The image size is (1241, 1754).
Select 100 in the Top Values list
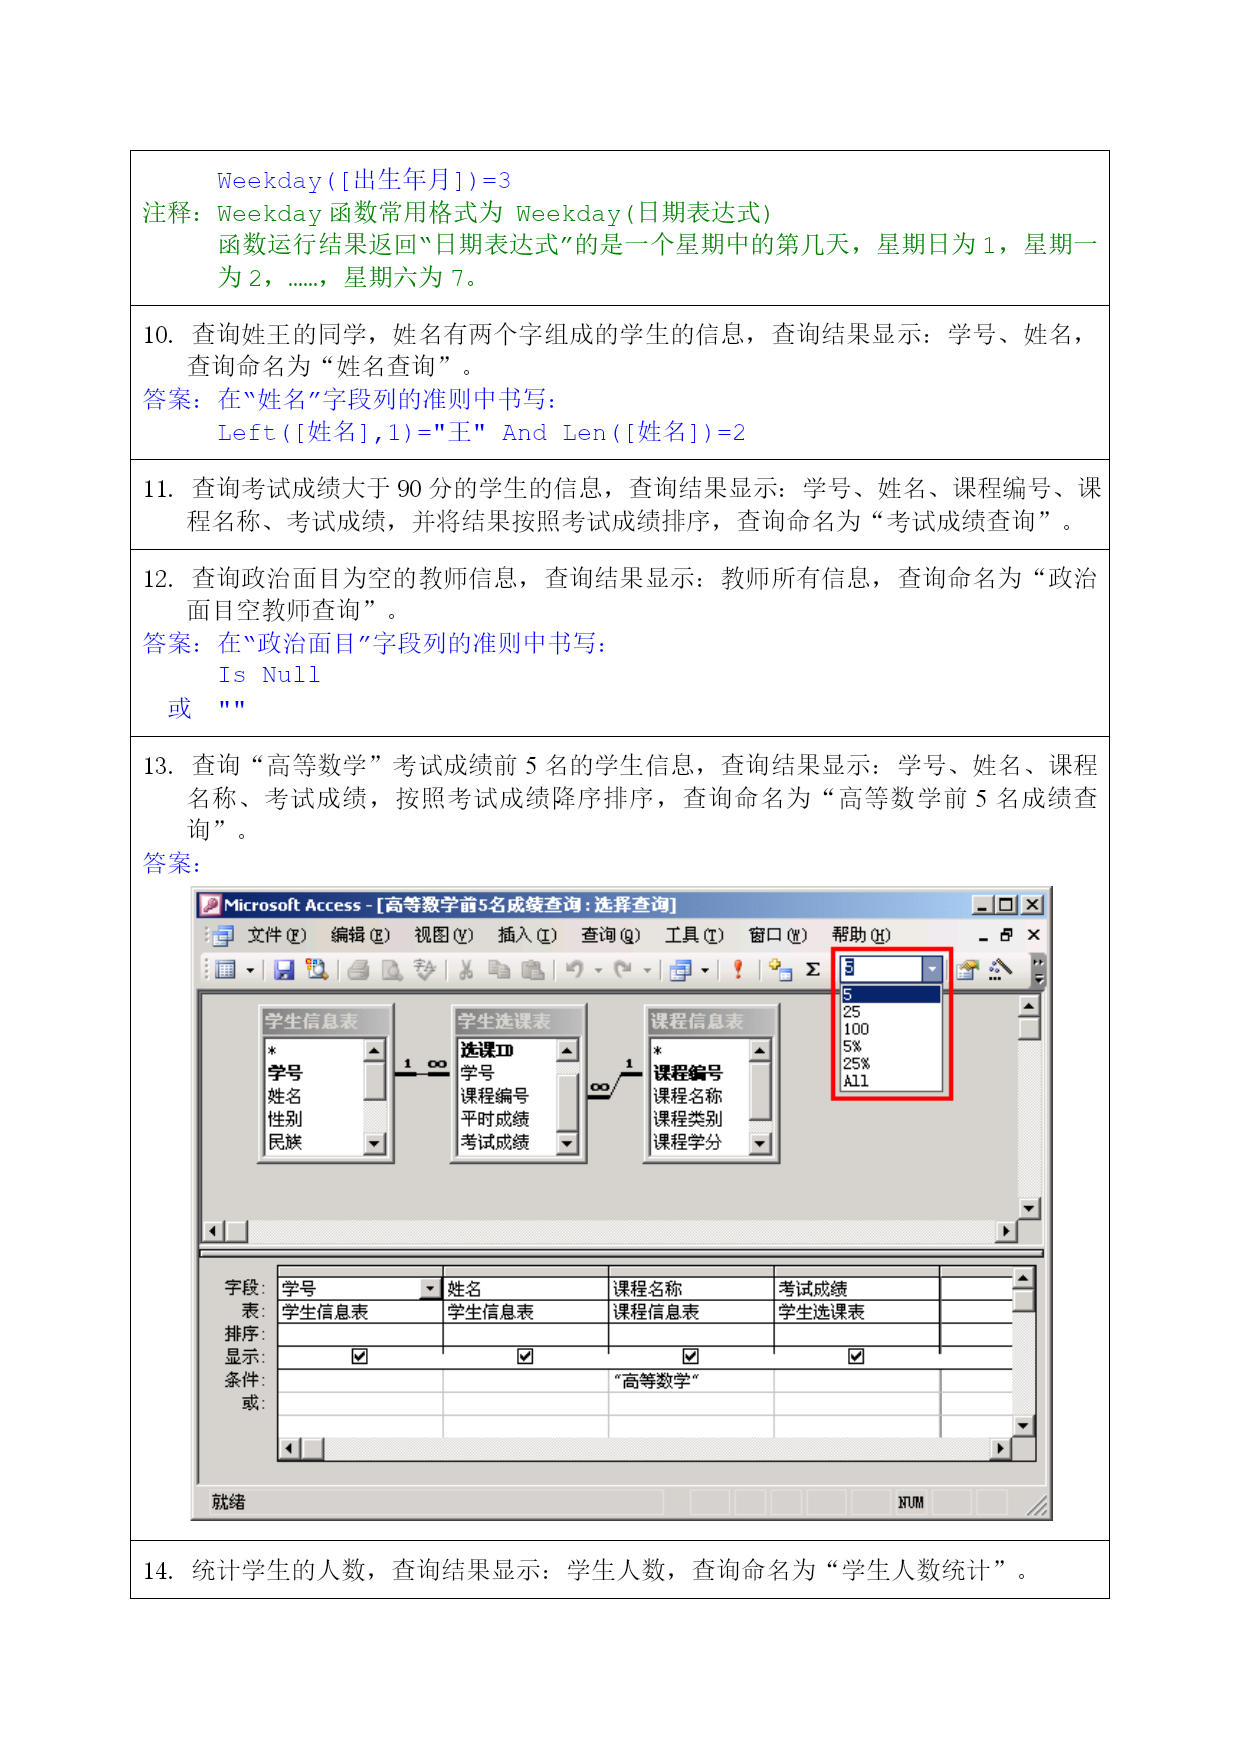point(890,1029)
